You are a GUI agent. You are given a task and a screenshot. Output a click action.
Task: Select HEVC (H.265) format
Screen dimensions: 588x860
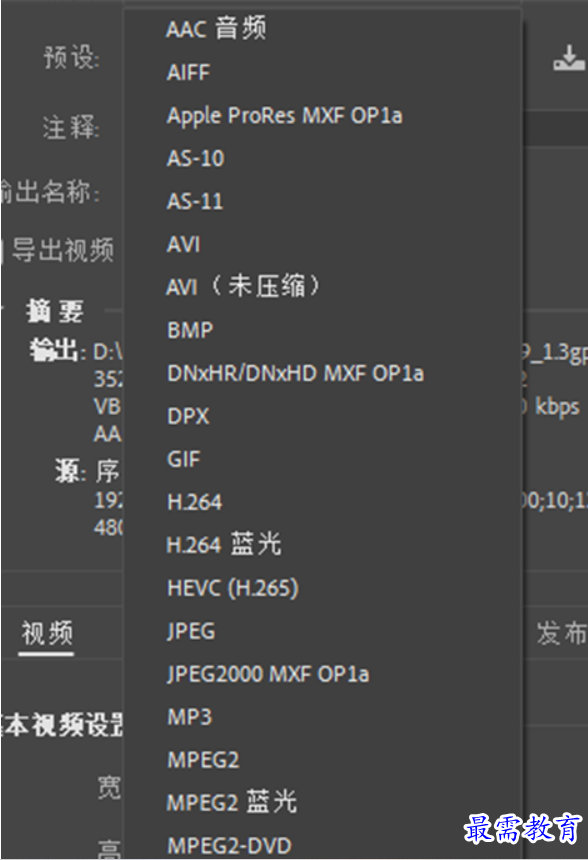(x=233, y=588)
